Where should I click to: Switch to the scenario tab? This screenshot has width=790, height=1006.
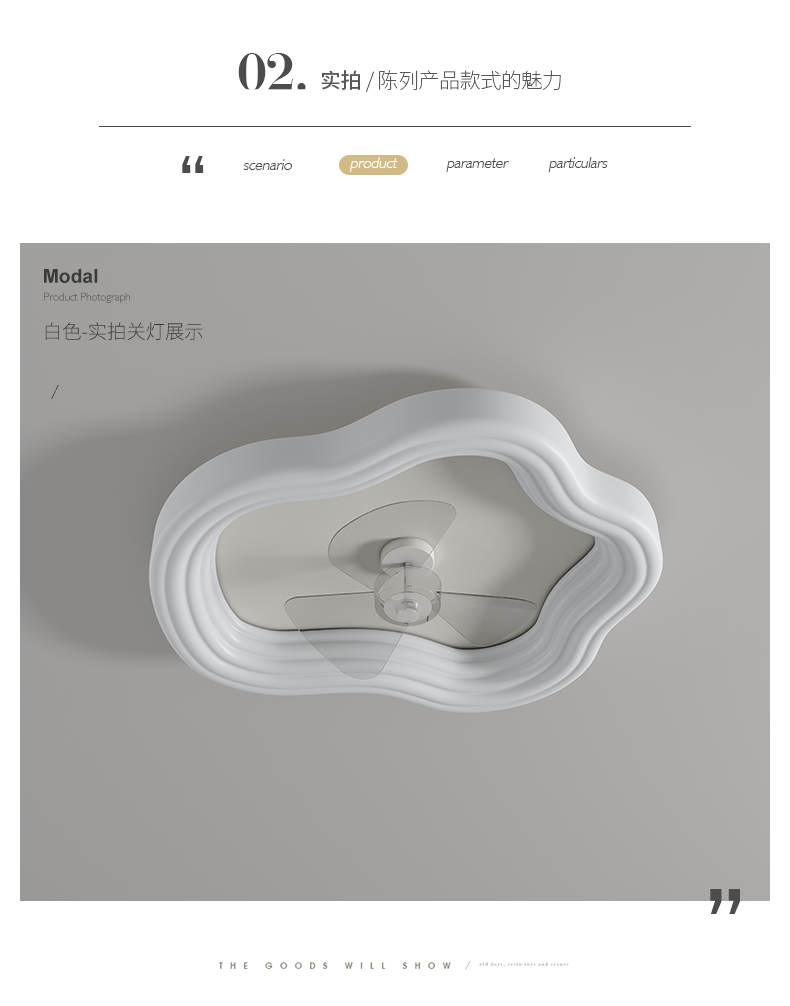pos(268,166)
